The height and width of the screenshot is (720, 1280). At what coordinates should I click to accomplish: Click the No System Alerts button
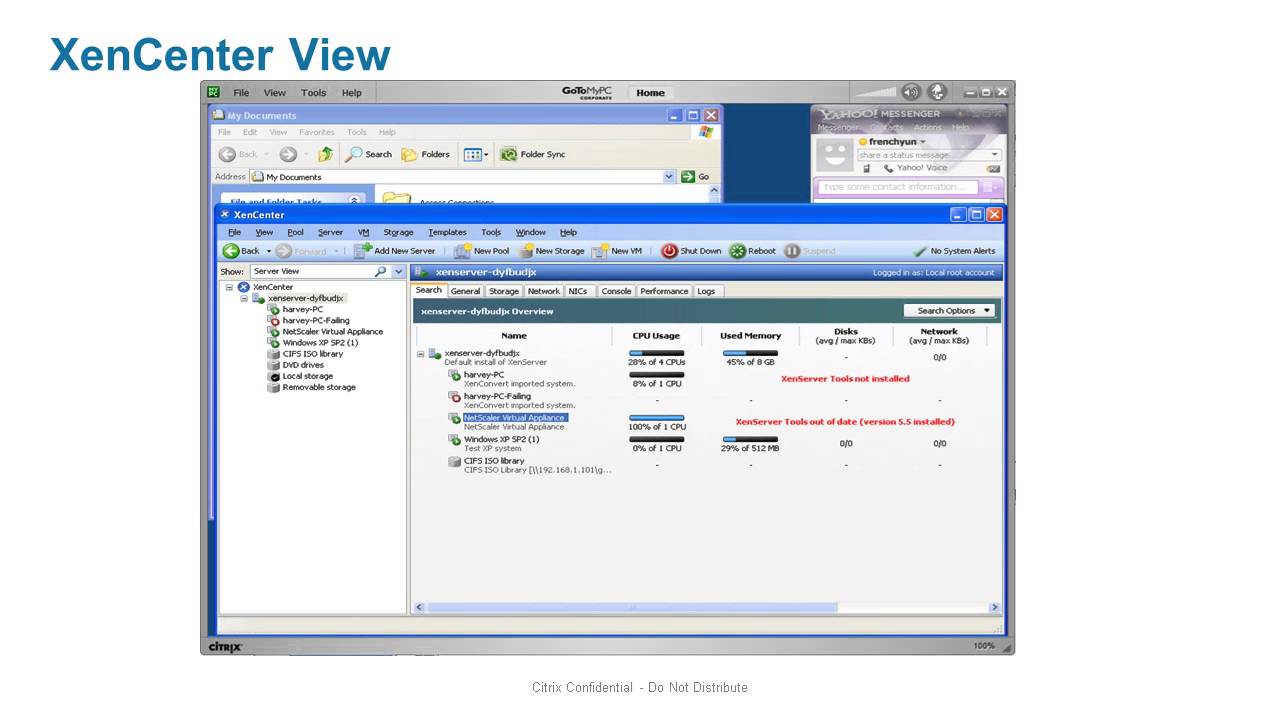955,251
